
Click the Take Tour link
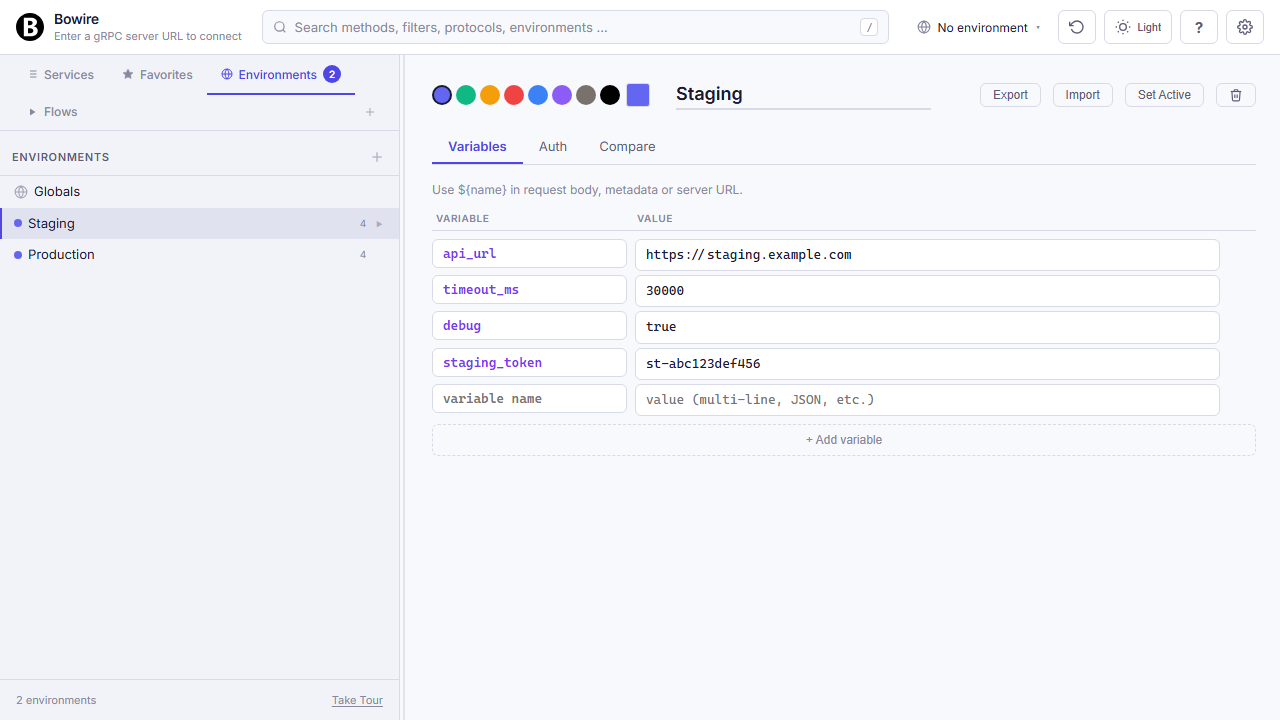(x=357, y=701)
